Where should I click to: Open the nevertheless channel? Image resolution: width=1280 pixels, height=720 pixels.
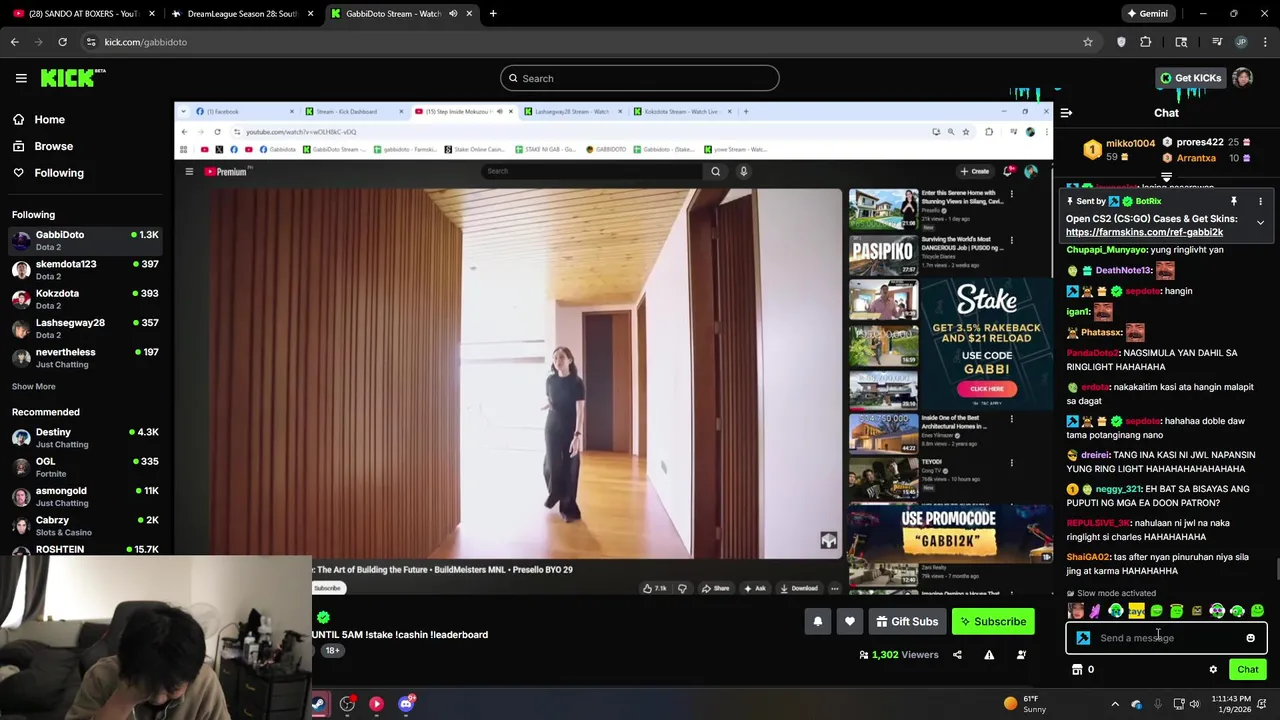tap(85, 357)
